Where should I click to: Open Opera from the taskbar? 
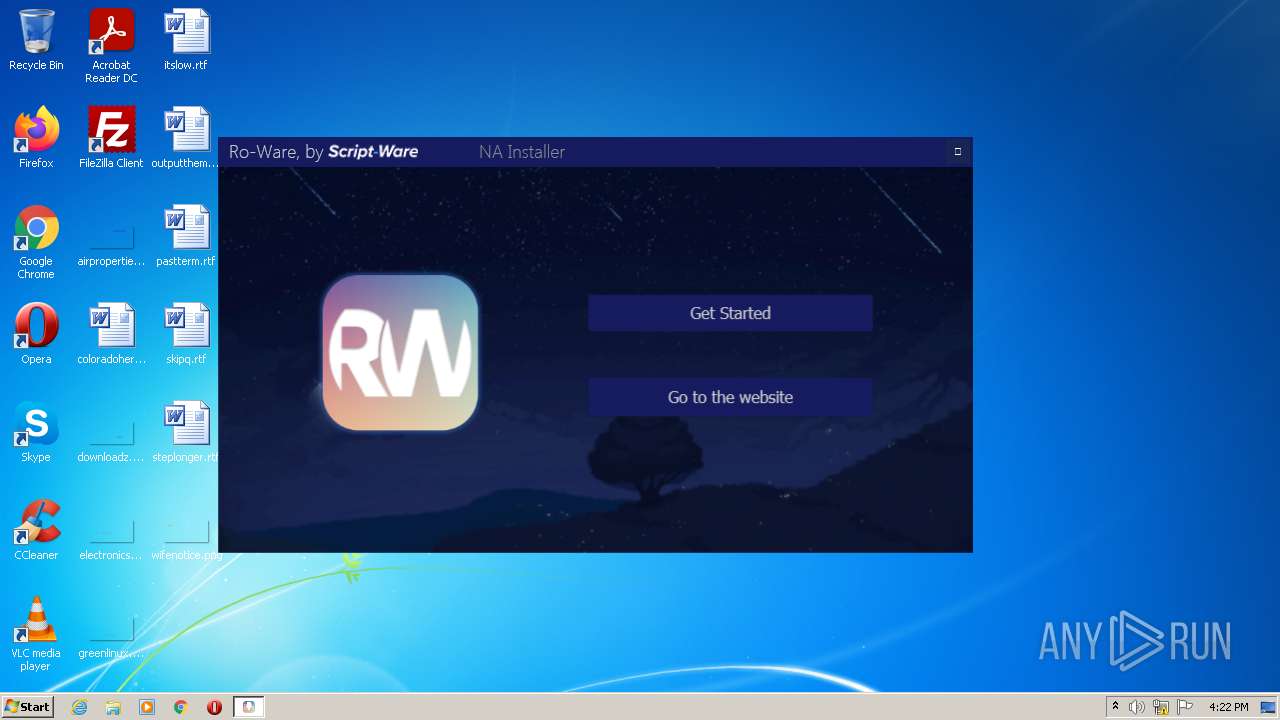pos(214,707)
